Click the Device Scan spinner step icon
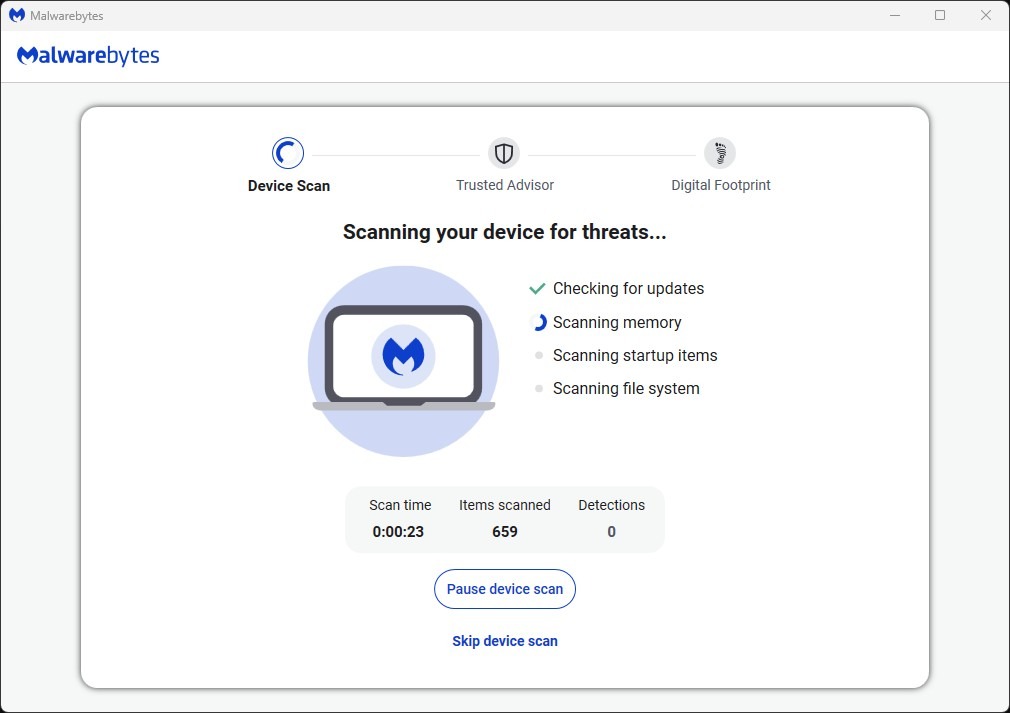This screenshot has height=713, width=1010. click(x=288, y=153)
